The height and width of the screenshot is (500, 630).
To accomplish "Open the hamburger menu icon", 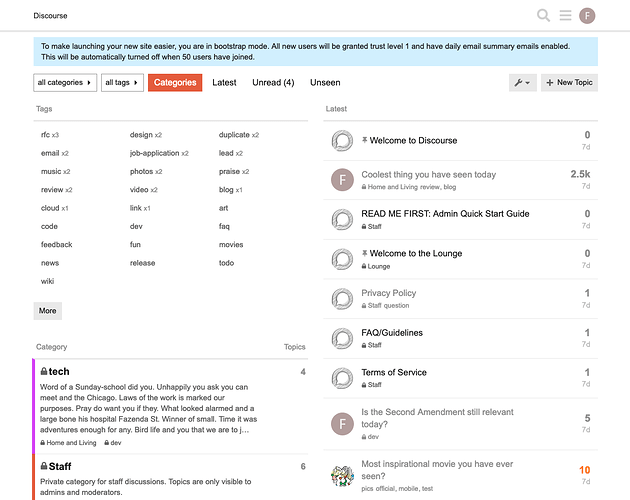I will pos(565,16).
